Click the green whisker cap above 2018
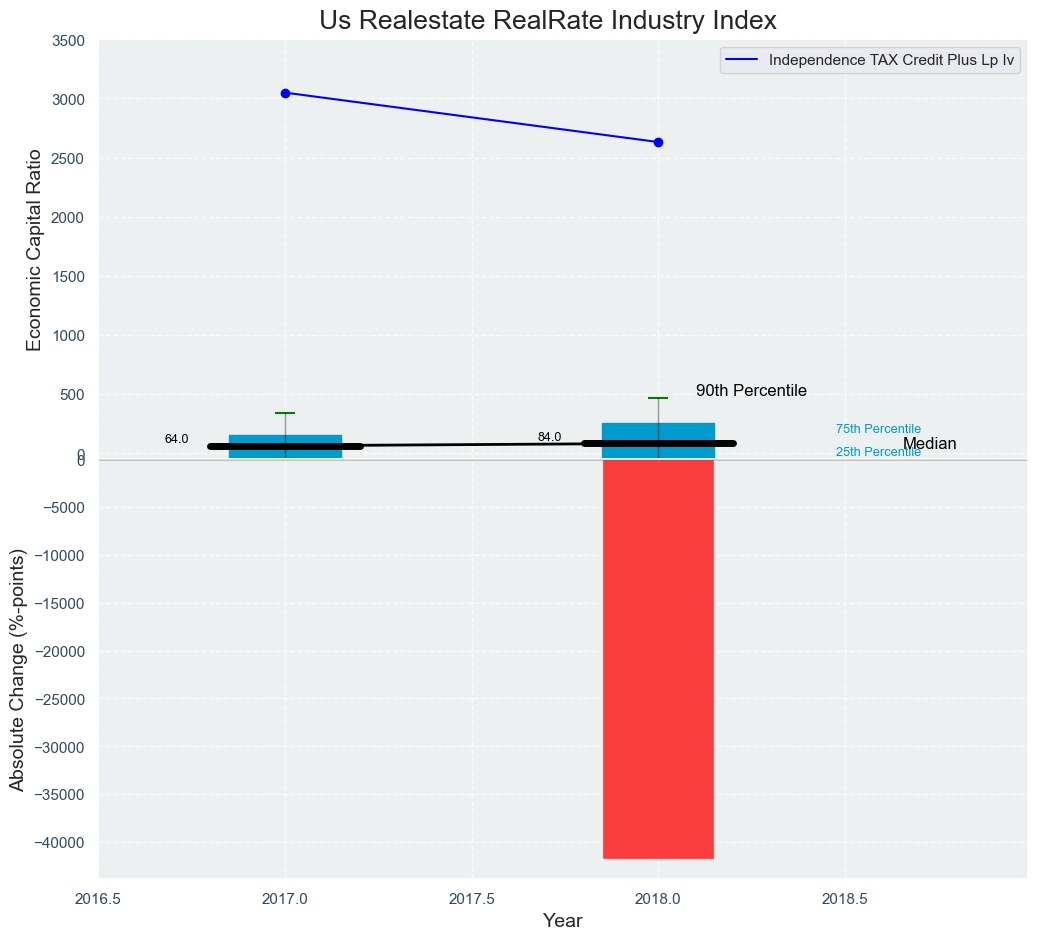Image resolution: width=1038 pixels, height=940 pixels. click(x=658, y=398)
